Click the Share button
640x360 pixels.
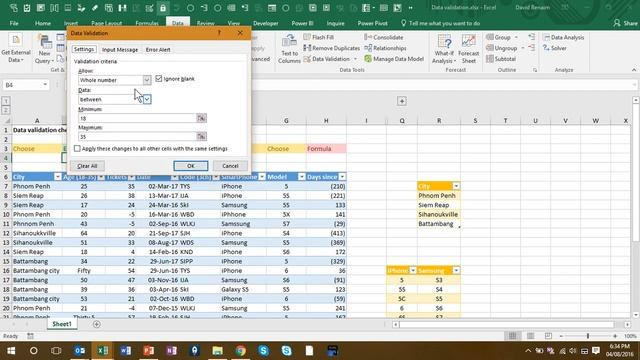[x=625, y=23]
